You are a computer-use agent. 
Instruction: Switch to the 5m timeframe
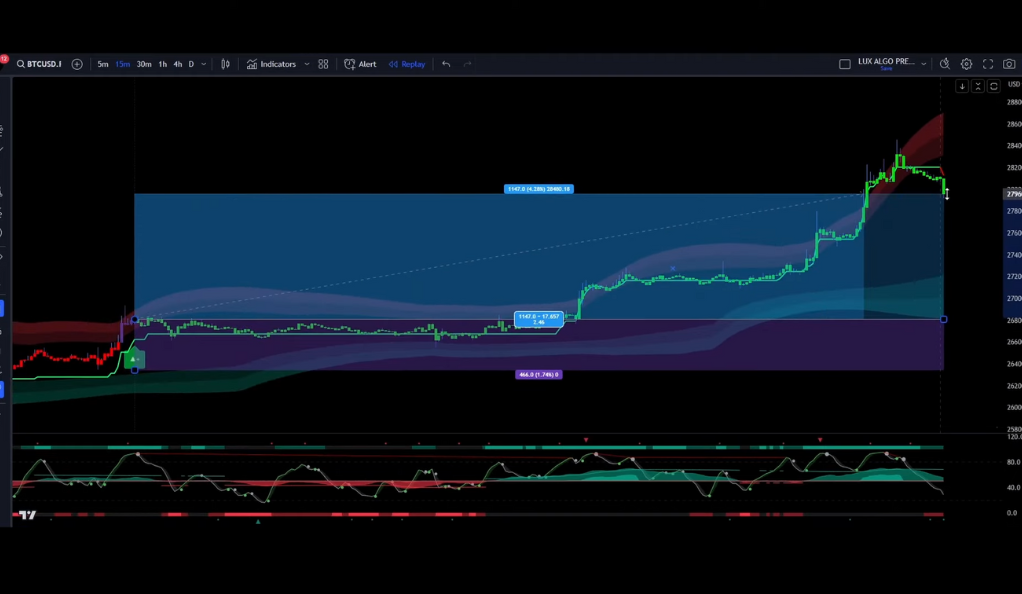(x=103, y=64)
